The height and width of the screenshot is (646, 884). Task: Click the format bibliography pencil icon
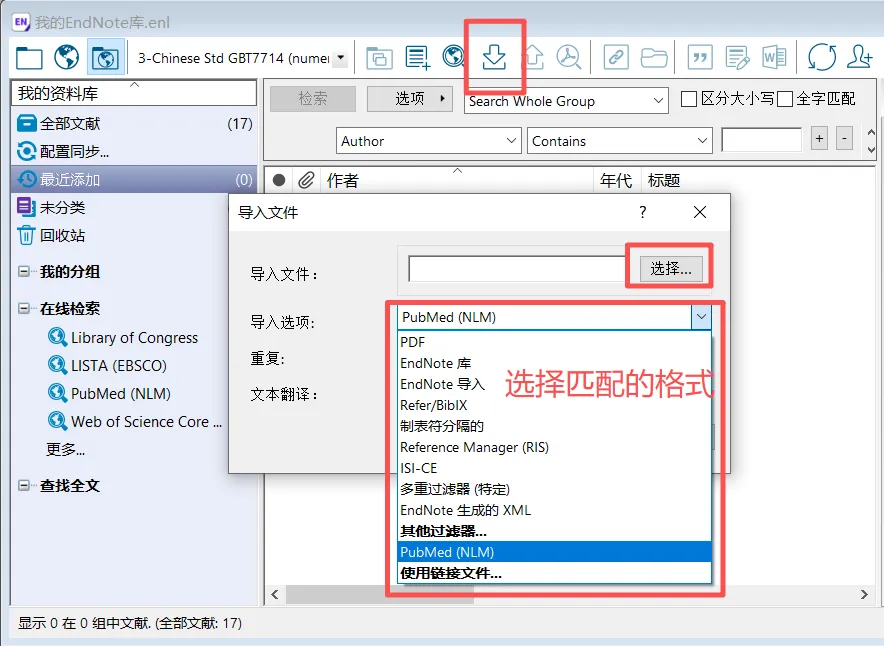(x=737, y=57)
